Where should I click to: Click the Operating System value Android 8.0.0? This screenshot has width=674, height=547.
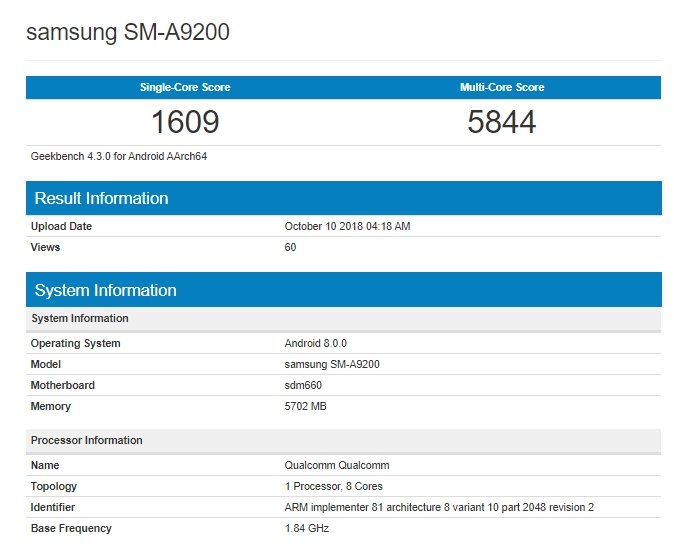pos(316,343)
